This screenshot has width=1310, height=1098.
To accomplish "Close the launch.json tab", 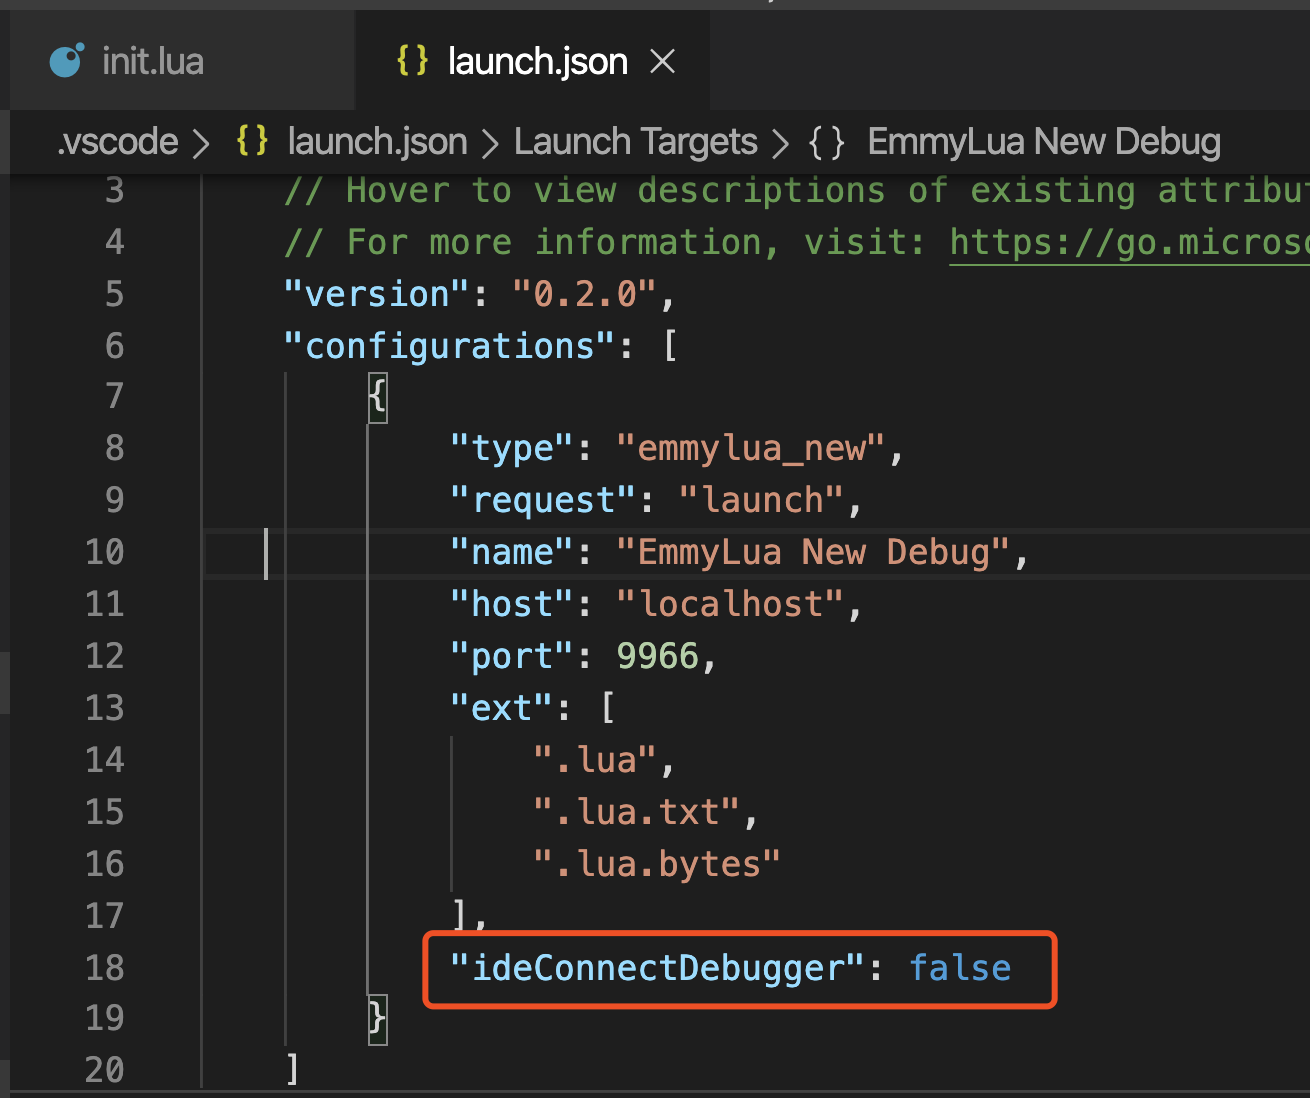I will pyautogui.click(x=662, y=62).
